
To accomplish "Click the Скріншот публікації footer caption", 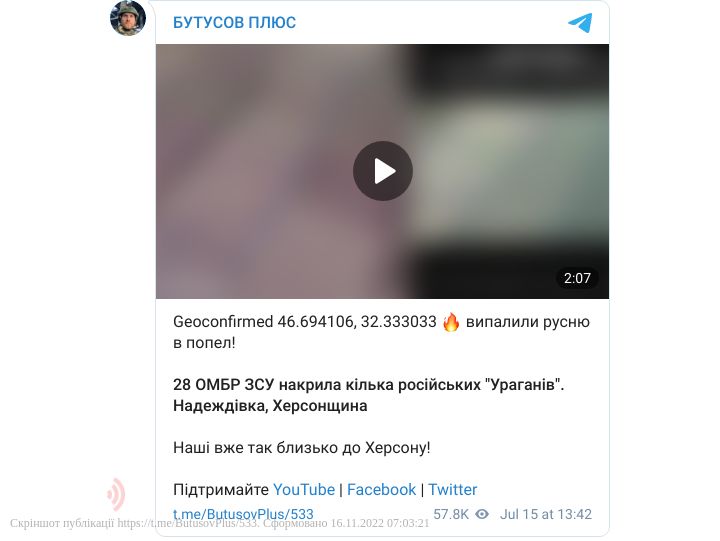I will pos(219,523).
